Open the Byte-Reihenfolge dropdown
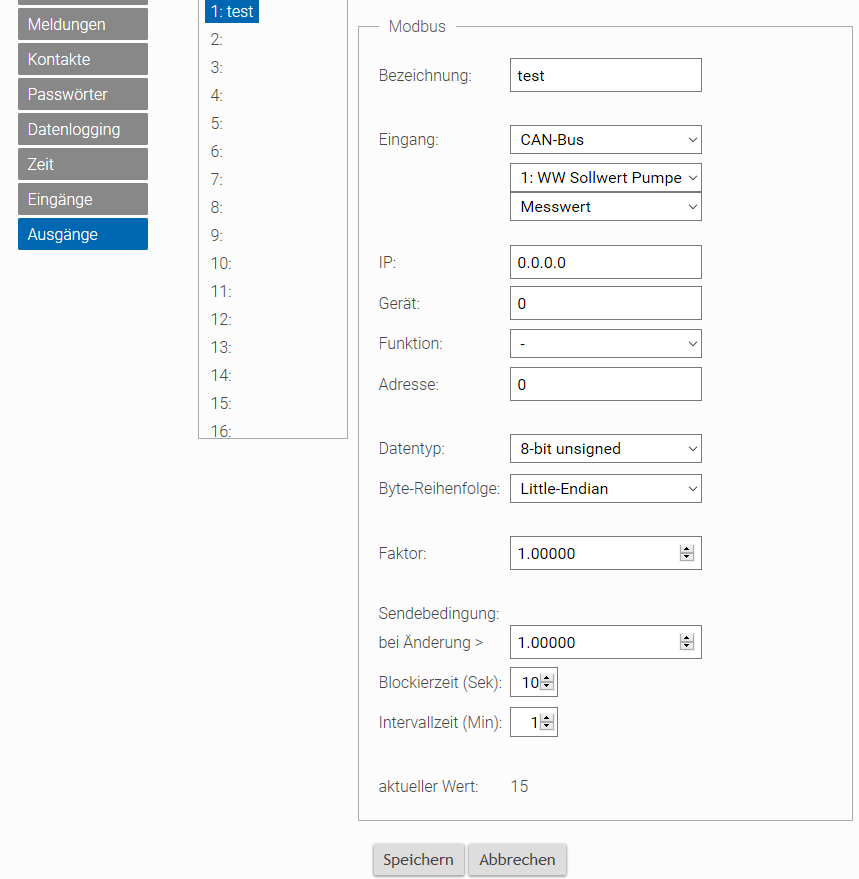The image size is (859, 879). (x=606, y=488)
